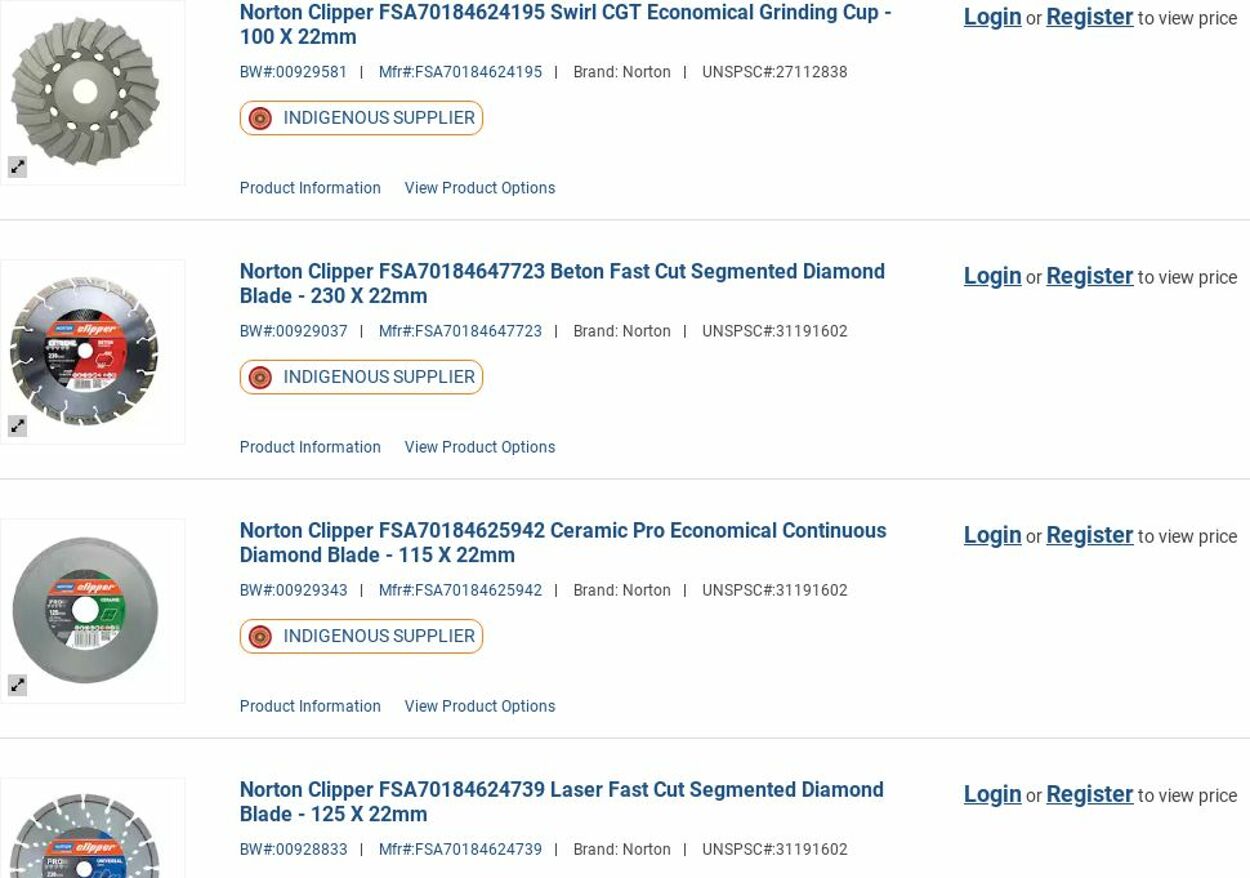The width and height of the screenshot is (1250, 878).
Task: Click expand icon on Ceramic Pro blade image
Action: 18,685
